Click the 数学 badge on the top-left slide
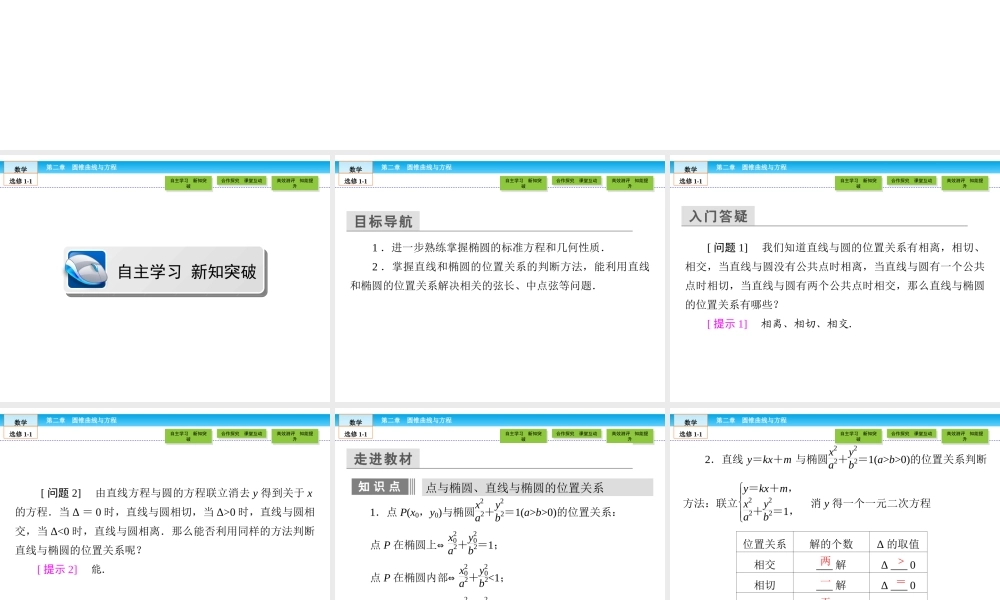Screen dimensions: 1000x600 tap(20, 167)
